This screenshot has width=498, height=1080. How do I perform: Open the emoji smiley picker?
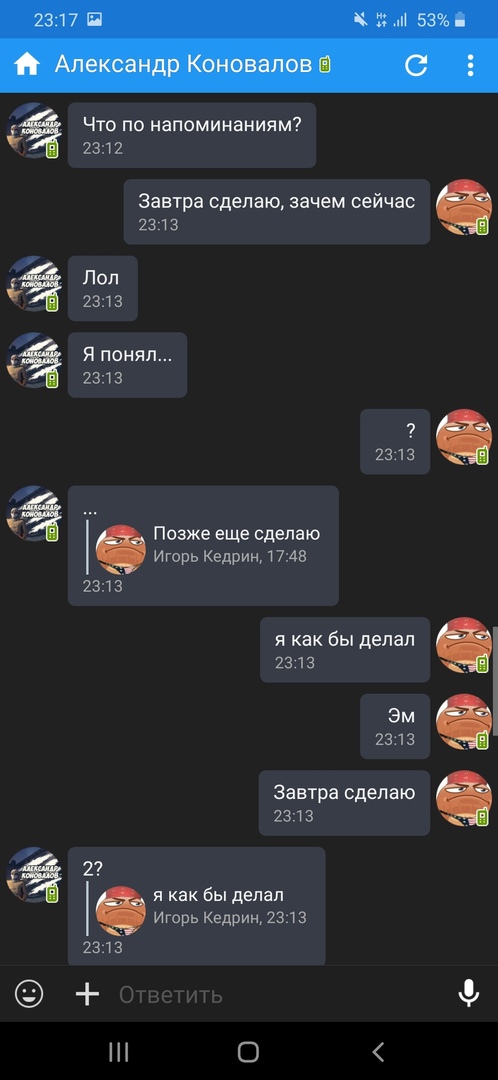click(29, 994)
